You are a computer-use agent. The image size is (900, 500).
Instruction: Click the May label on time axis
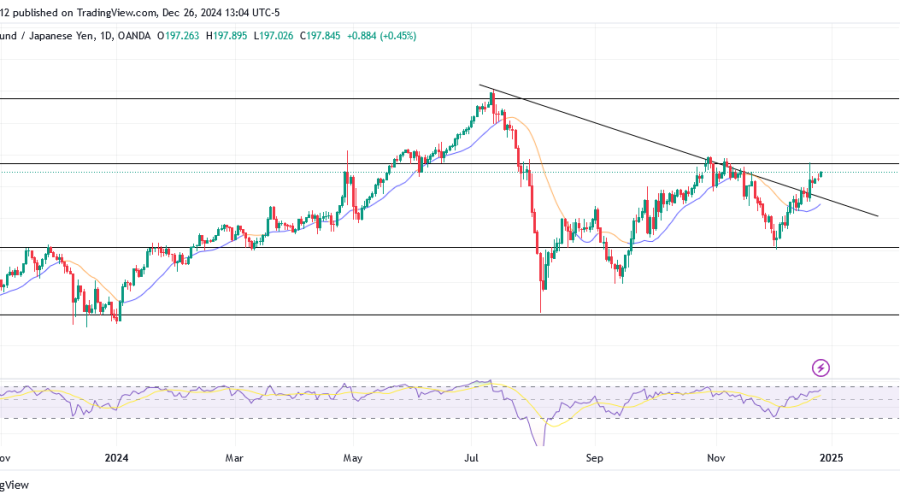[352, 458]
